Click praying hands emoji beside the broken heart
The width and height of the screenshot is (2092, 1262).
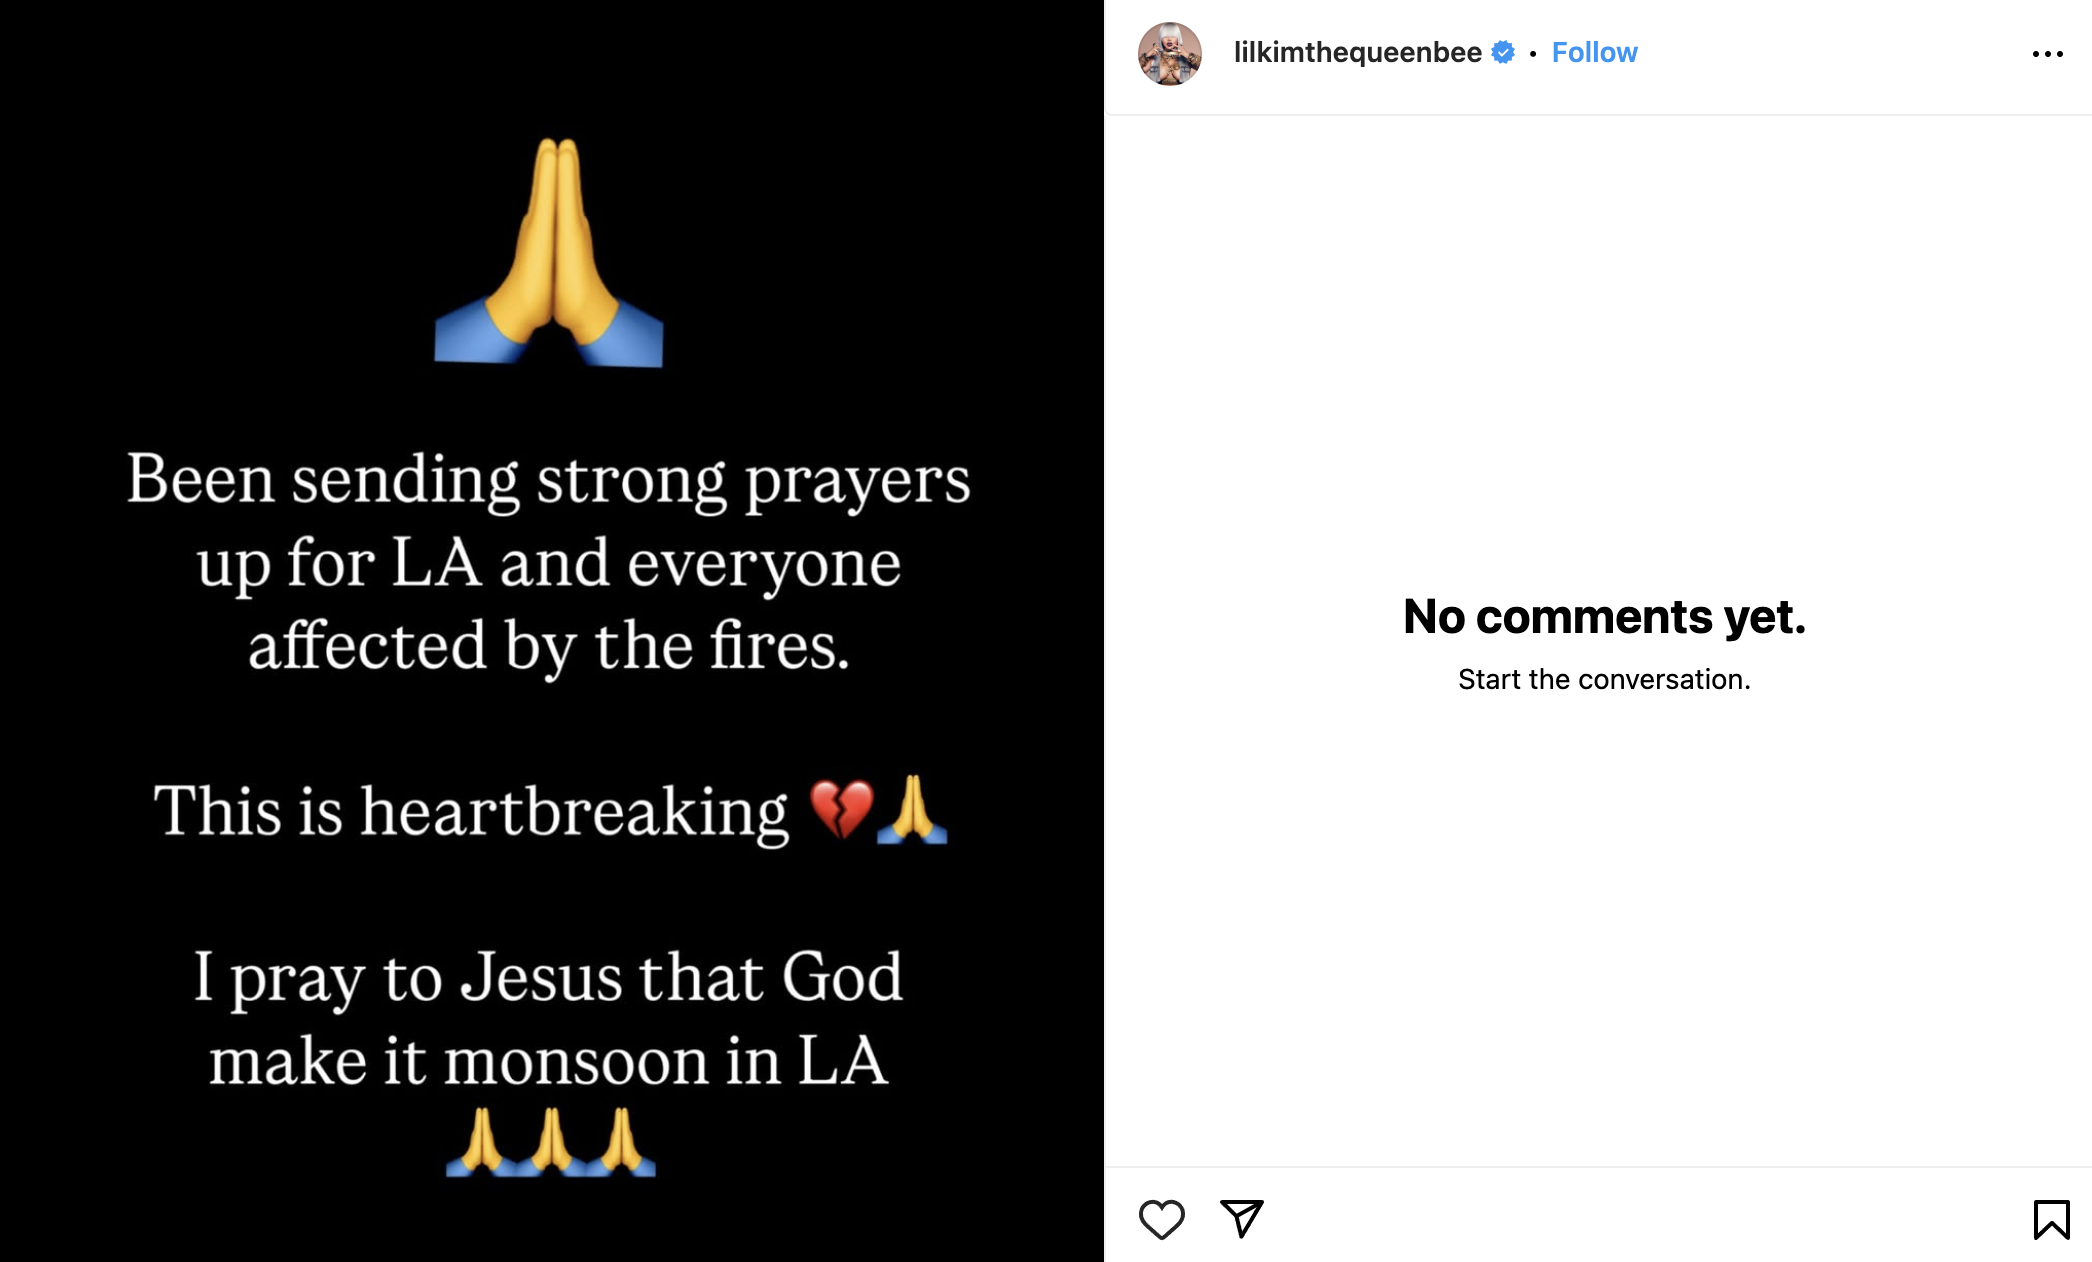[x=912, y=809]
